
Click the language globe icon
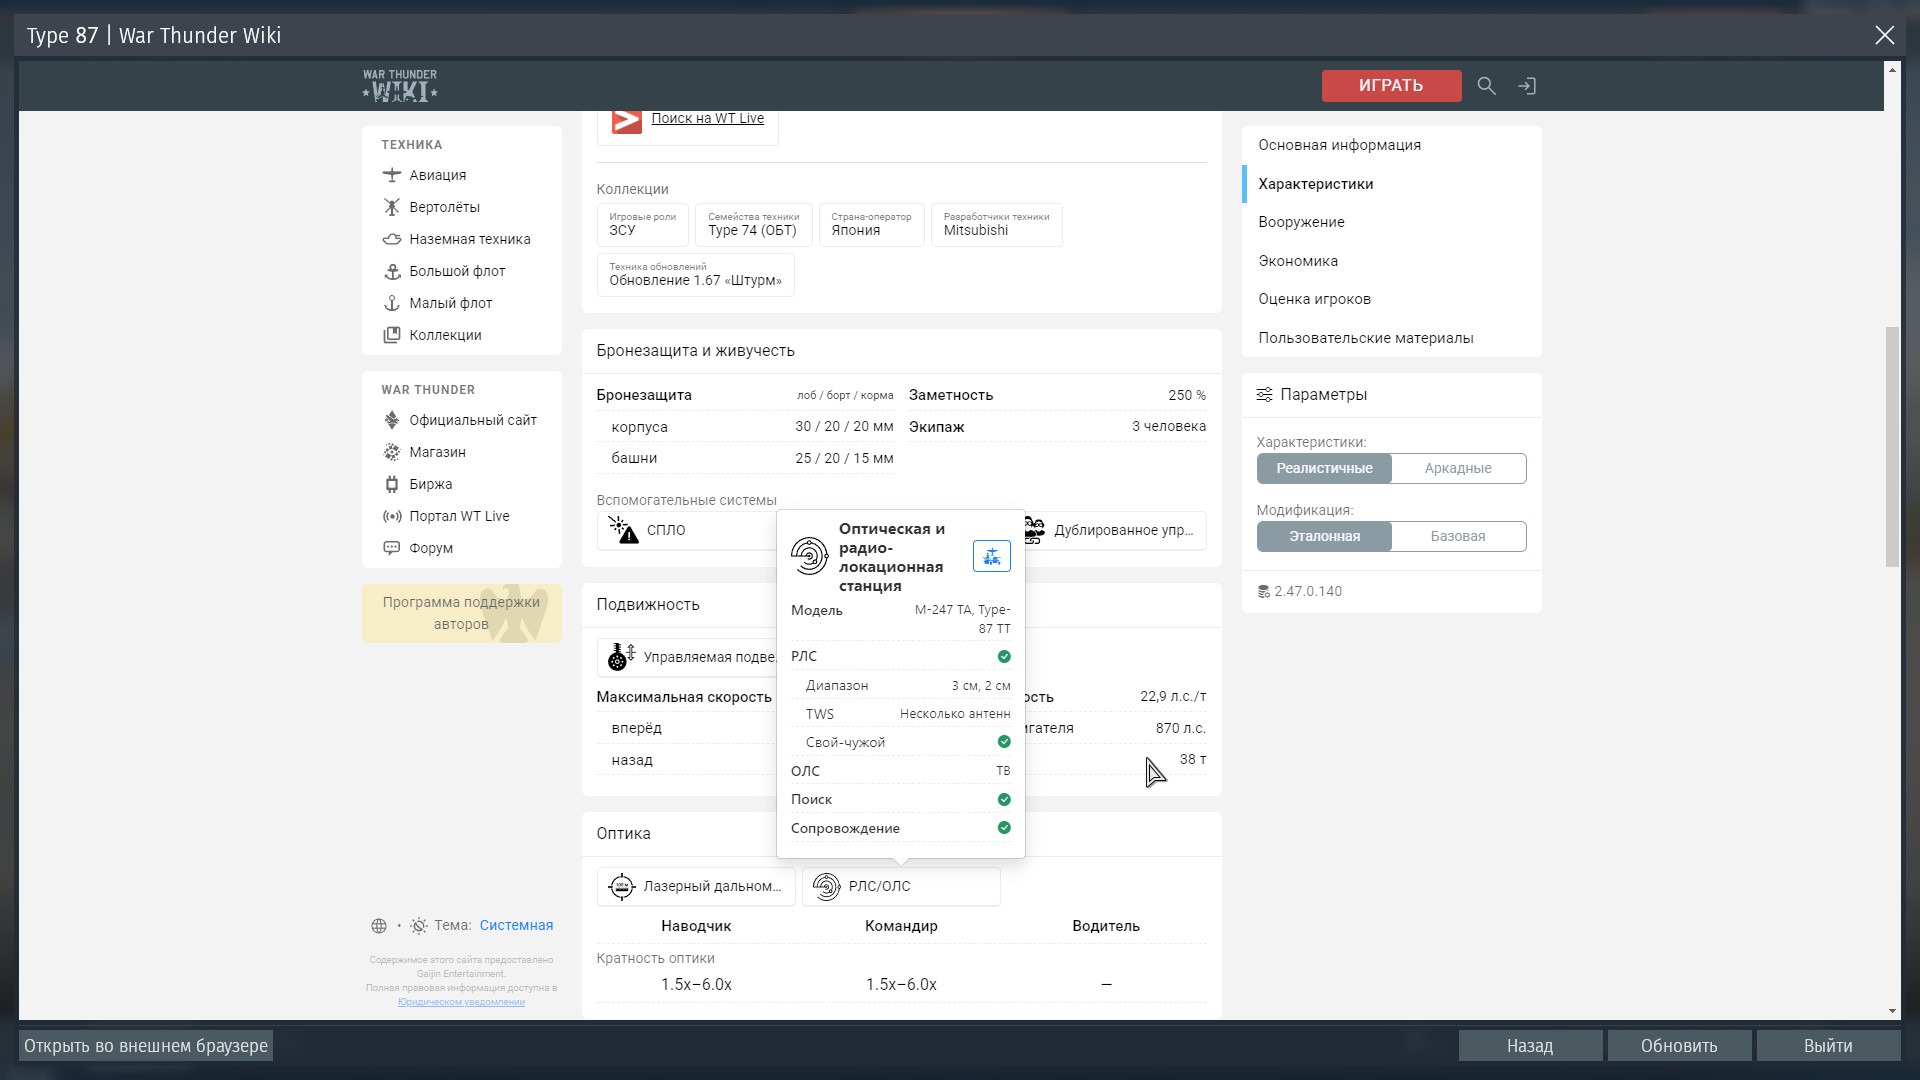[x=379, y=926]
